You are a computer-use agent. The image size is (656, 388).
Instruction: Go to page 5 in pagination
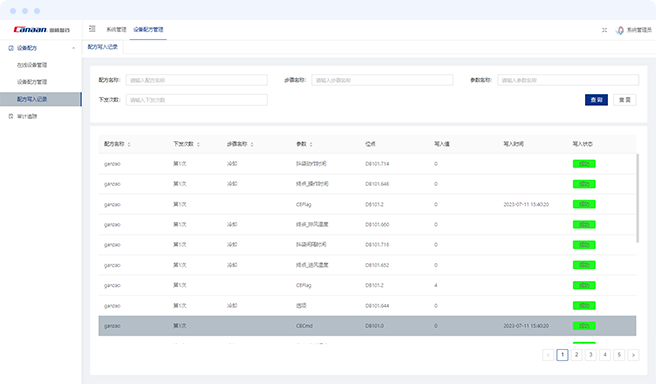pos(619,355)
